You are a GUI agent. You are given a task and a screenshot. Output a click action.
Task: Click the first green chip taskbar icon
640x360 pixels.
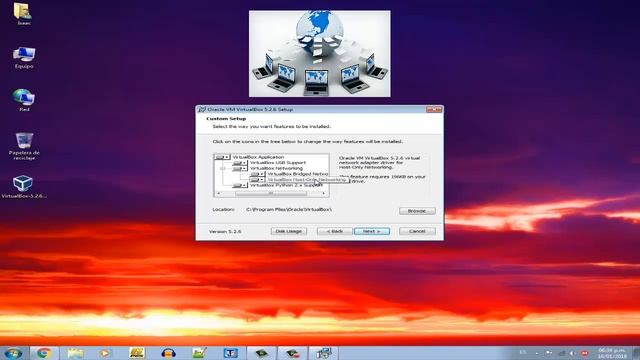[x=262, y=353]
